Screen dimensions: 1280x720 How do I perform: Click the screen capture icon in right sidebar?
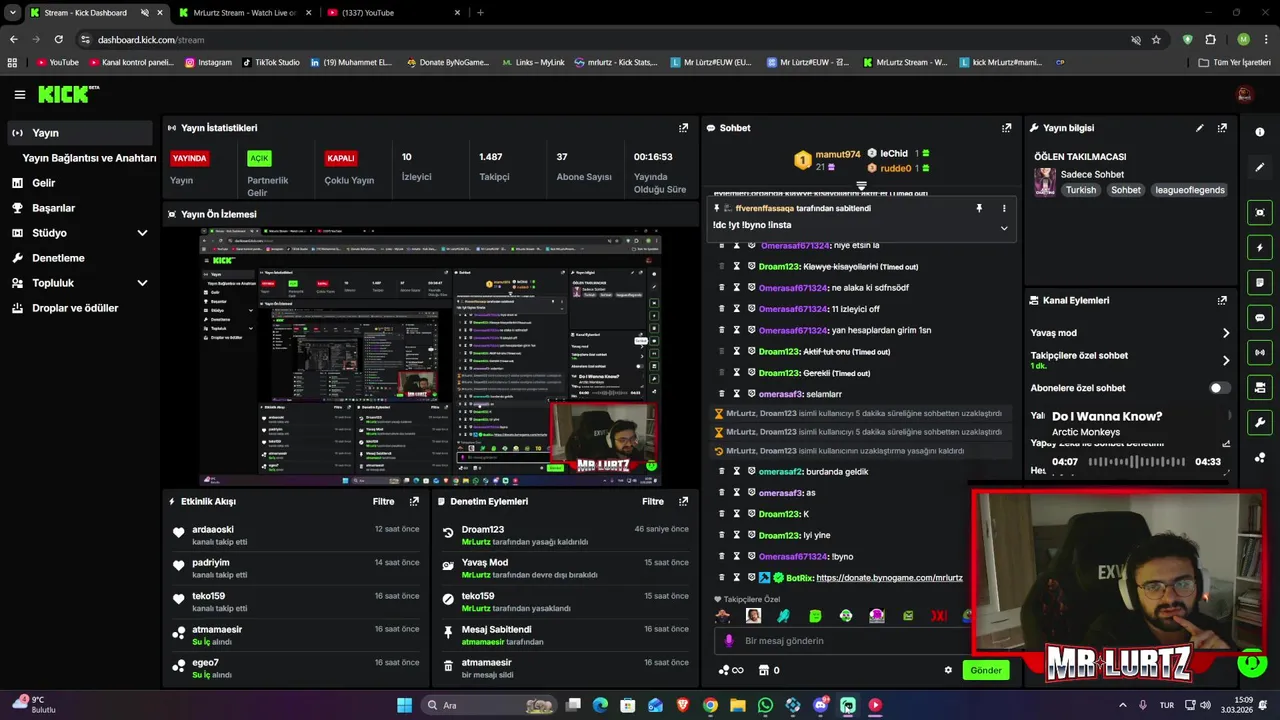tap(1260, 212)
